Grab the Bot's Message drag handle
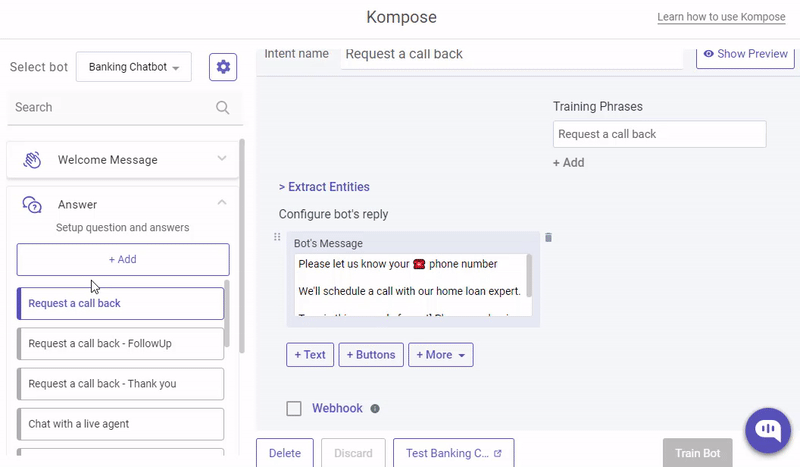Image resolution: width=800 pixels, height=467 pixels. point(277,237)
